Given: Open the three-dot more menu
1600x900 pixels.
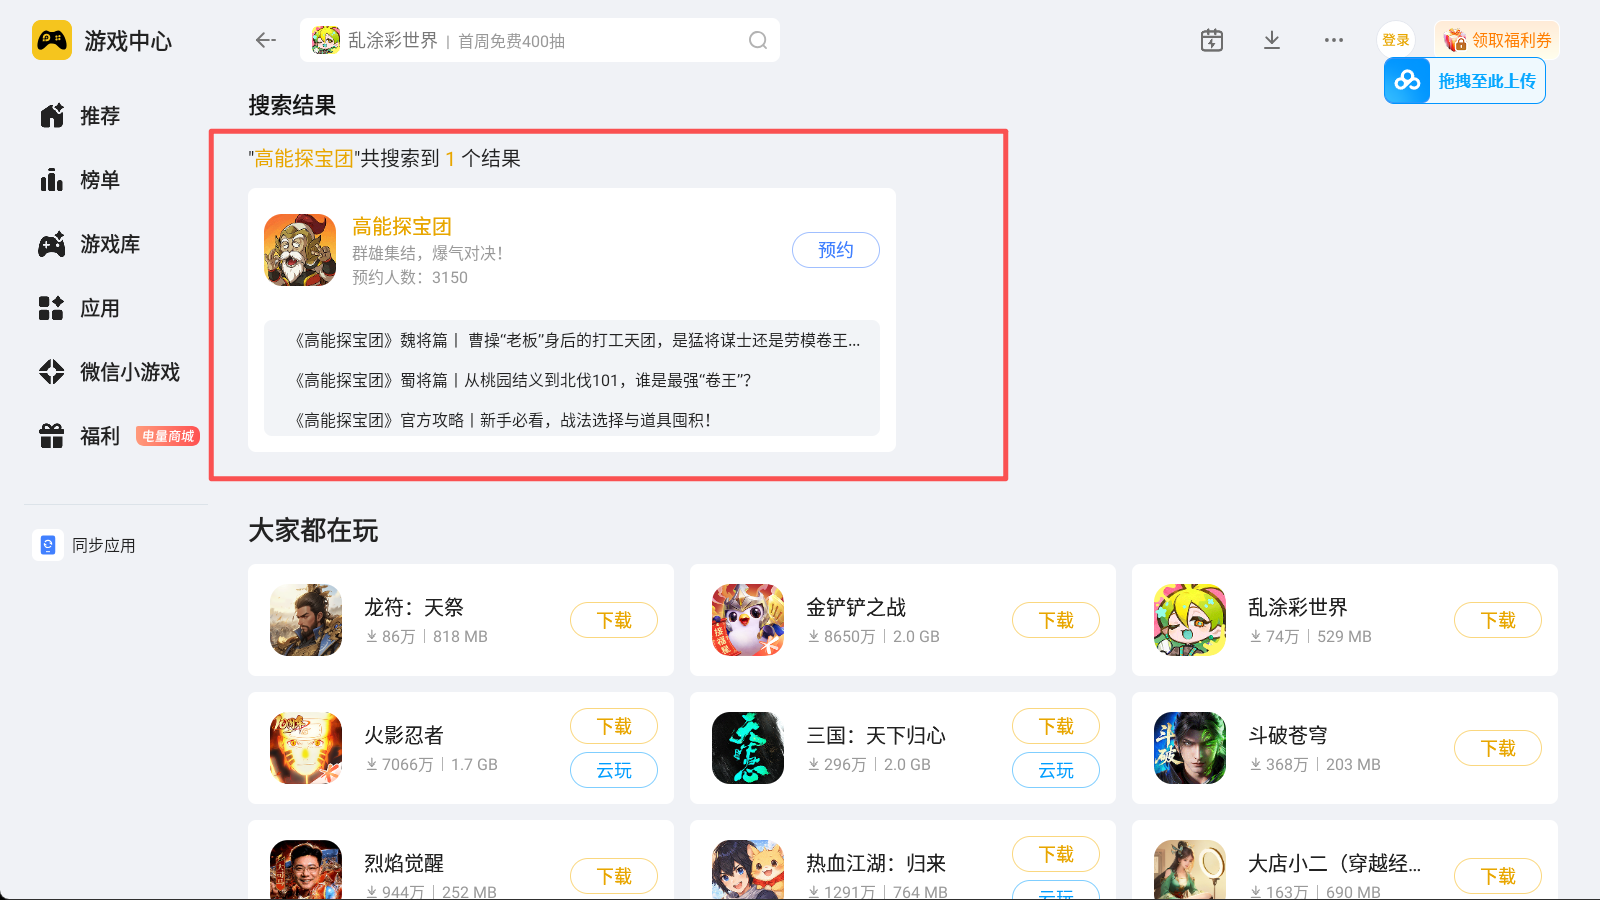Looking at the screenshot, I should click(1334, 40).
